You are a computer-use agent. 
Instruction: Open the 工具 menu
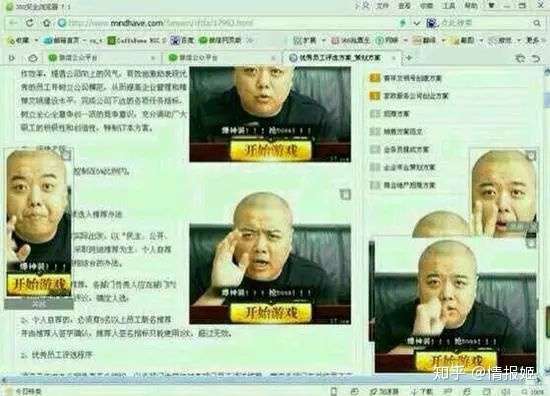pos(449,6)
